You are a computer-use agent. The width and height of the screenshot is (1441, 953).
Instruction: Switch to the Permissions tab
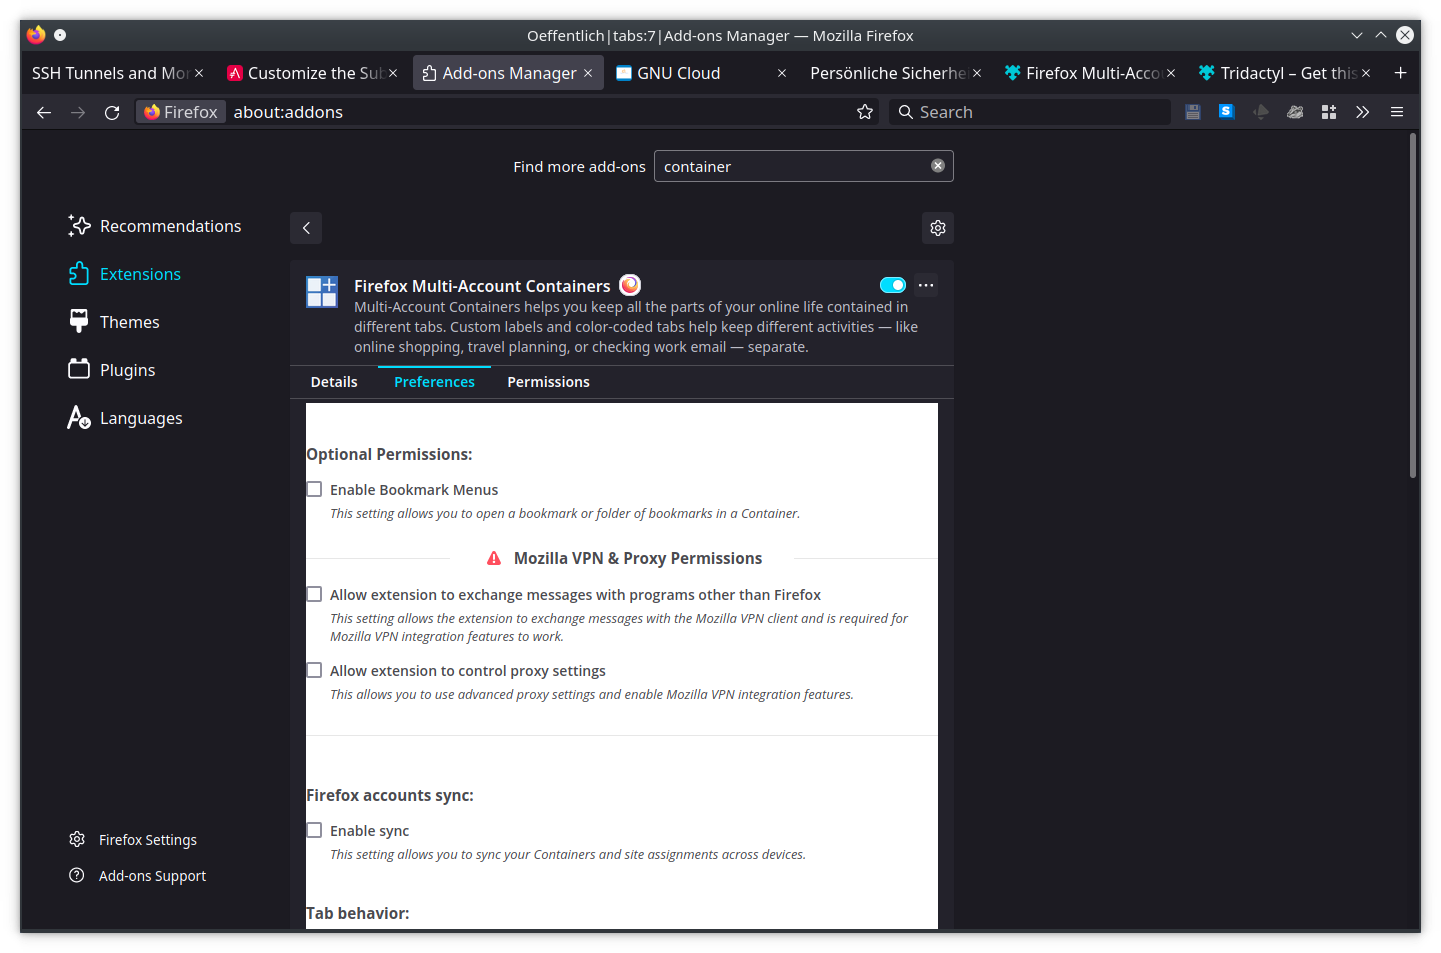[x=548, y=381]
